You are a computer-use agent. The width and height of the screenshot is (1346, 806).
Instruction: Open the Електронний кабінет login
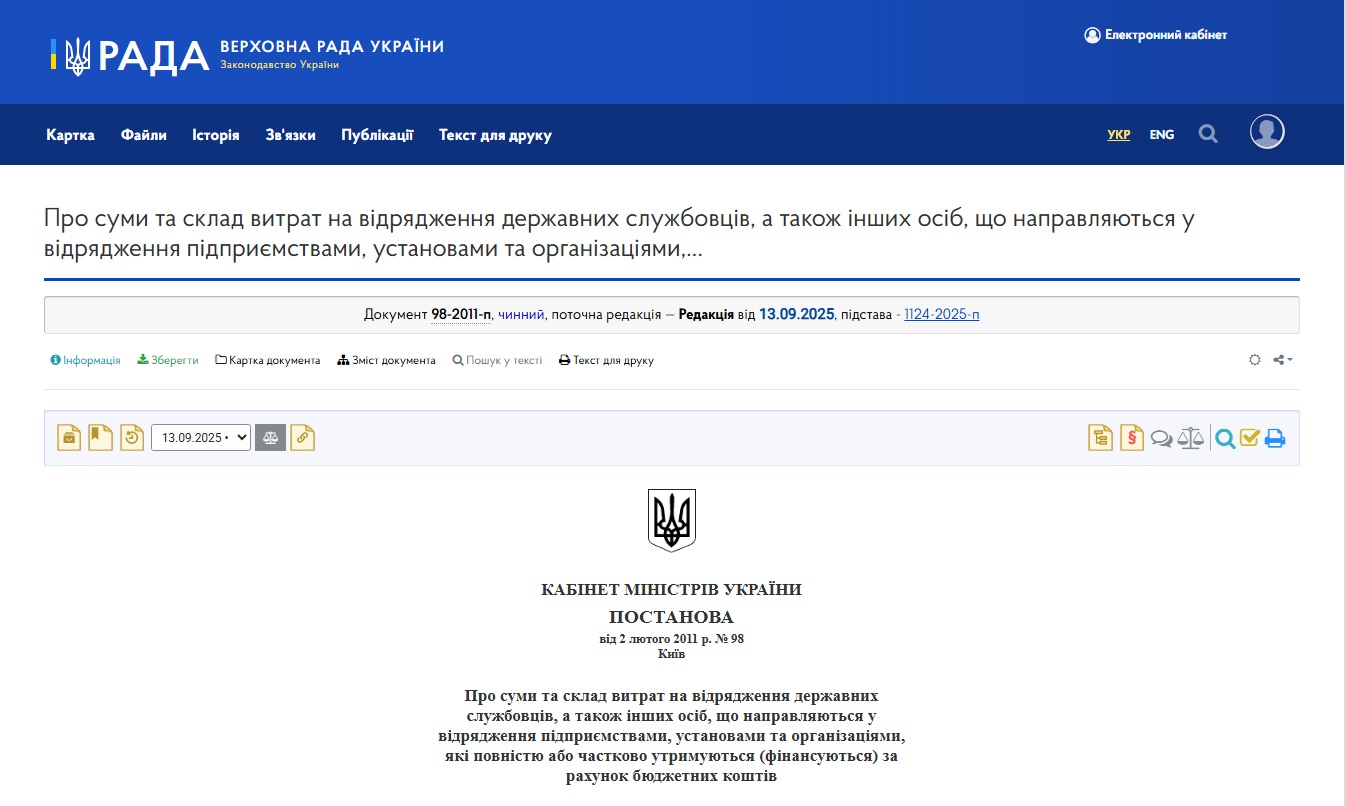1155,35
